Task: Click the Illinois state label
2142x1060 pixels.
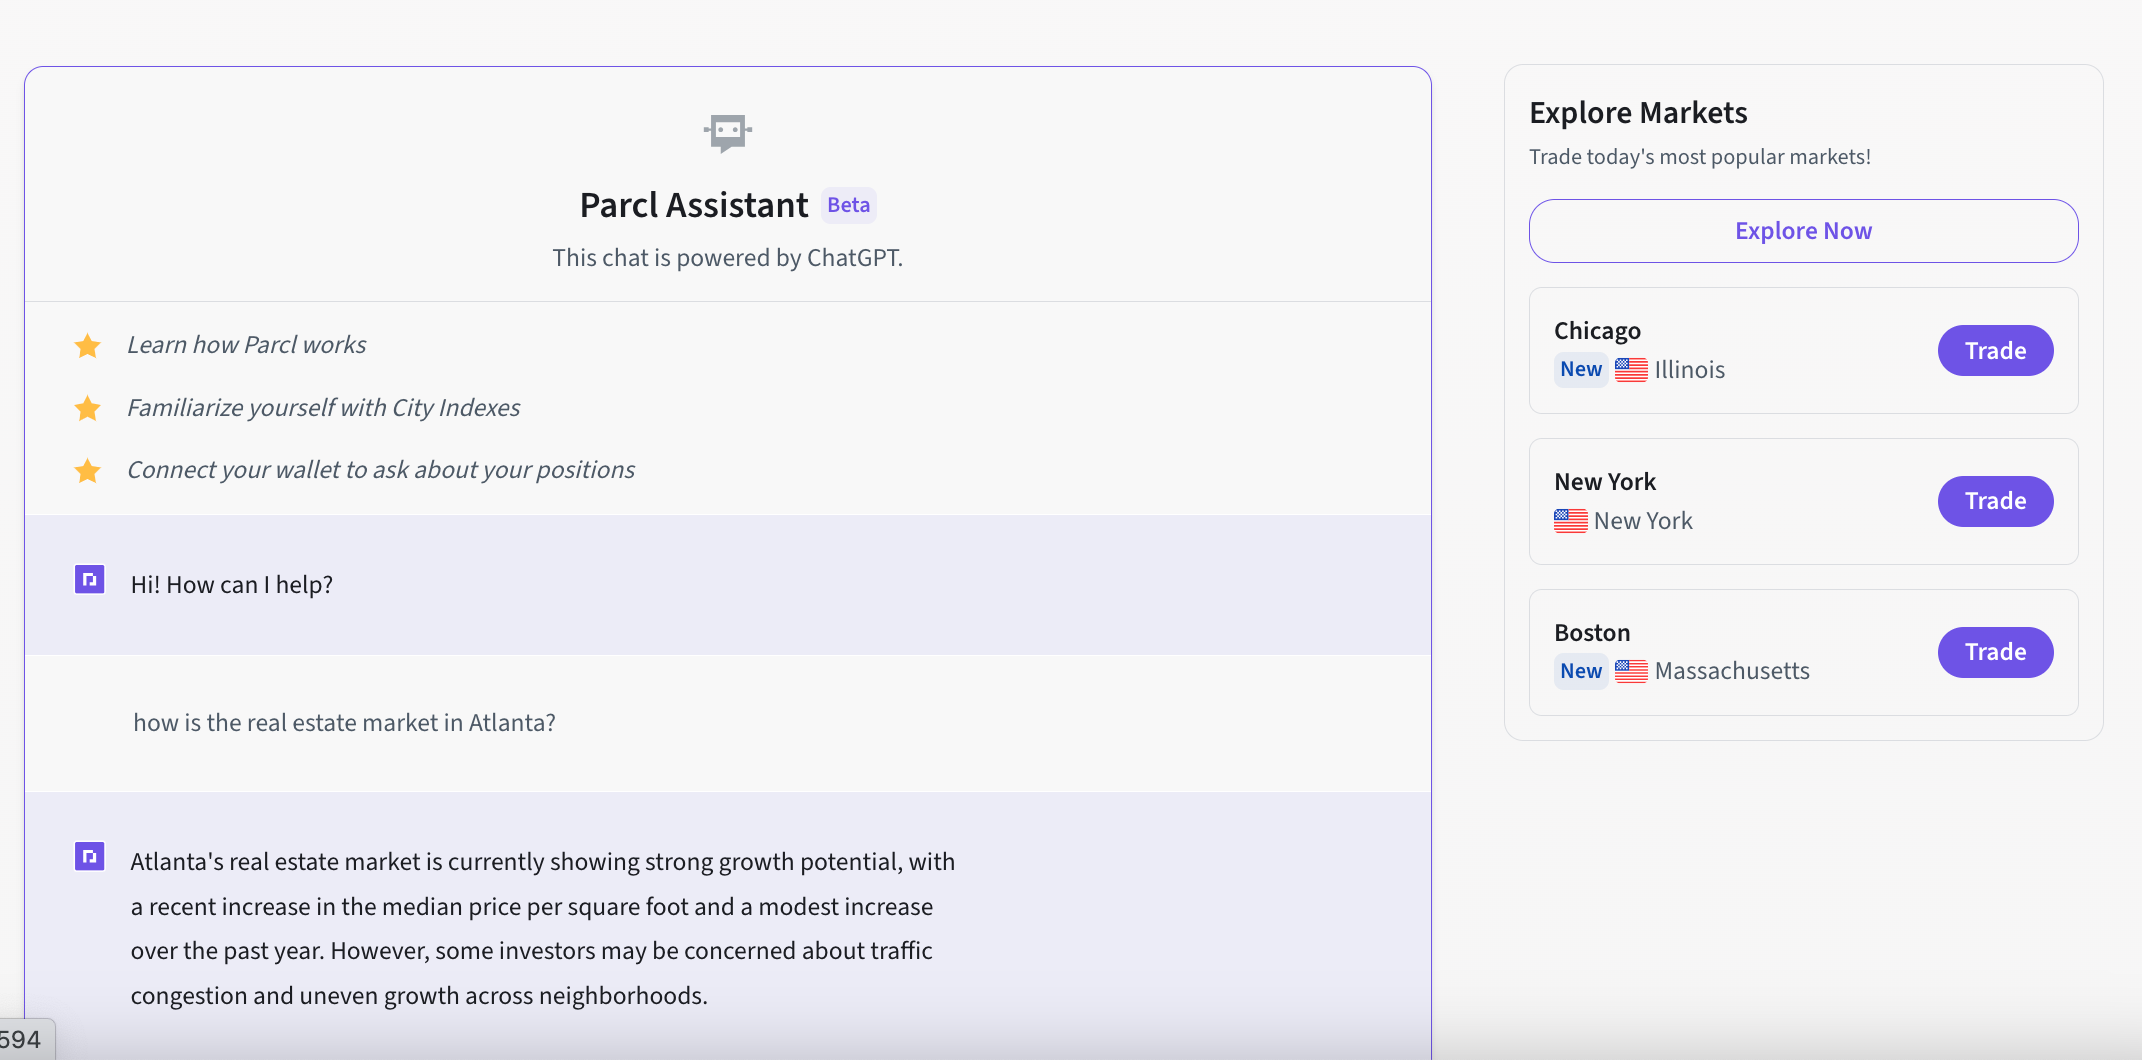Action: click(1689, 370)
